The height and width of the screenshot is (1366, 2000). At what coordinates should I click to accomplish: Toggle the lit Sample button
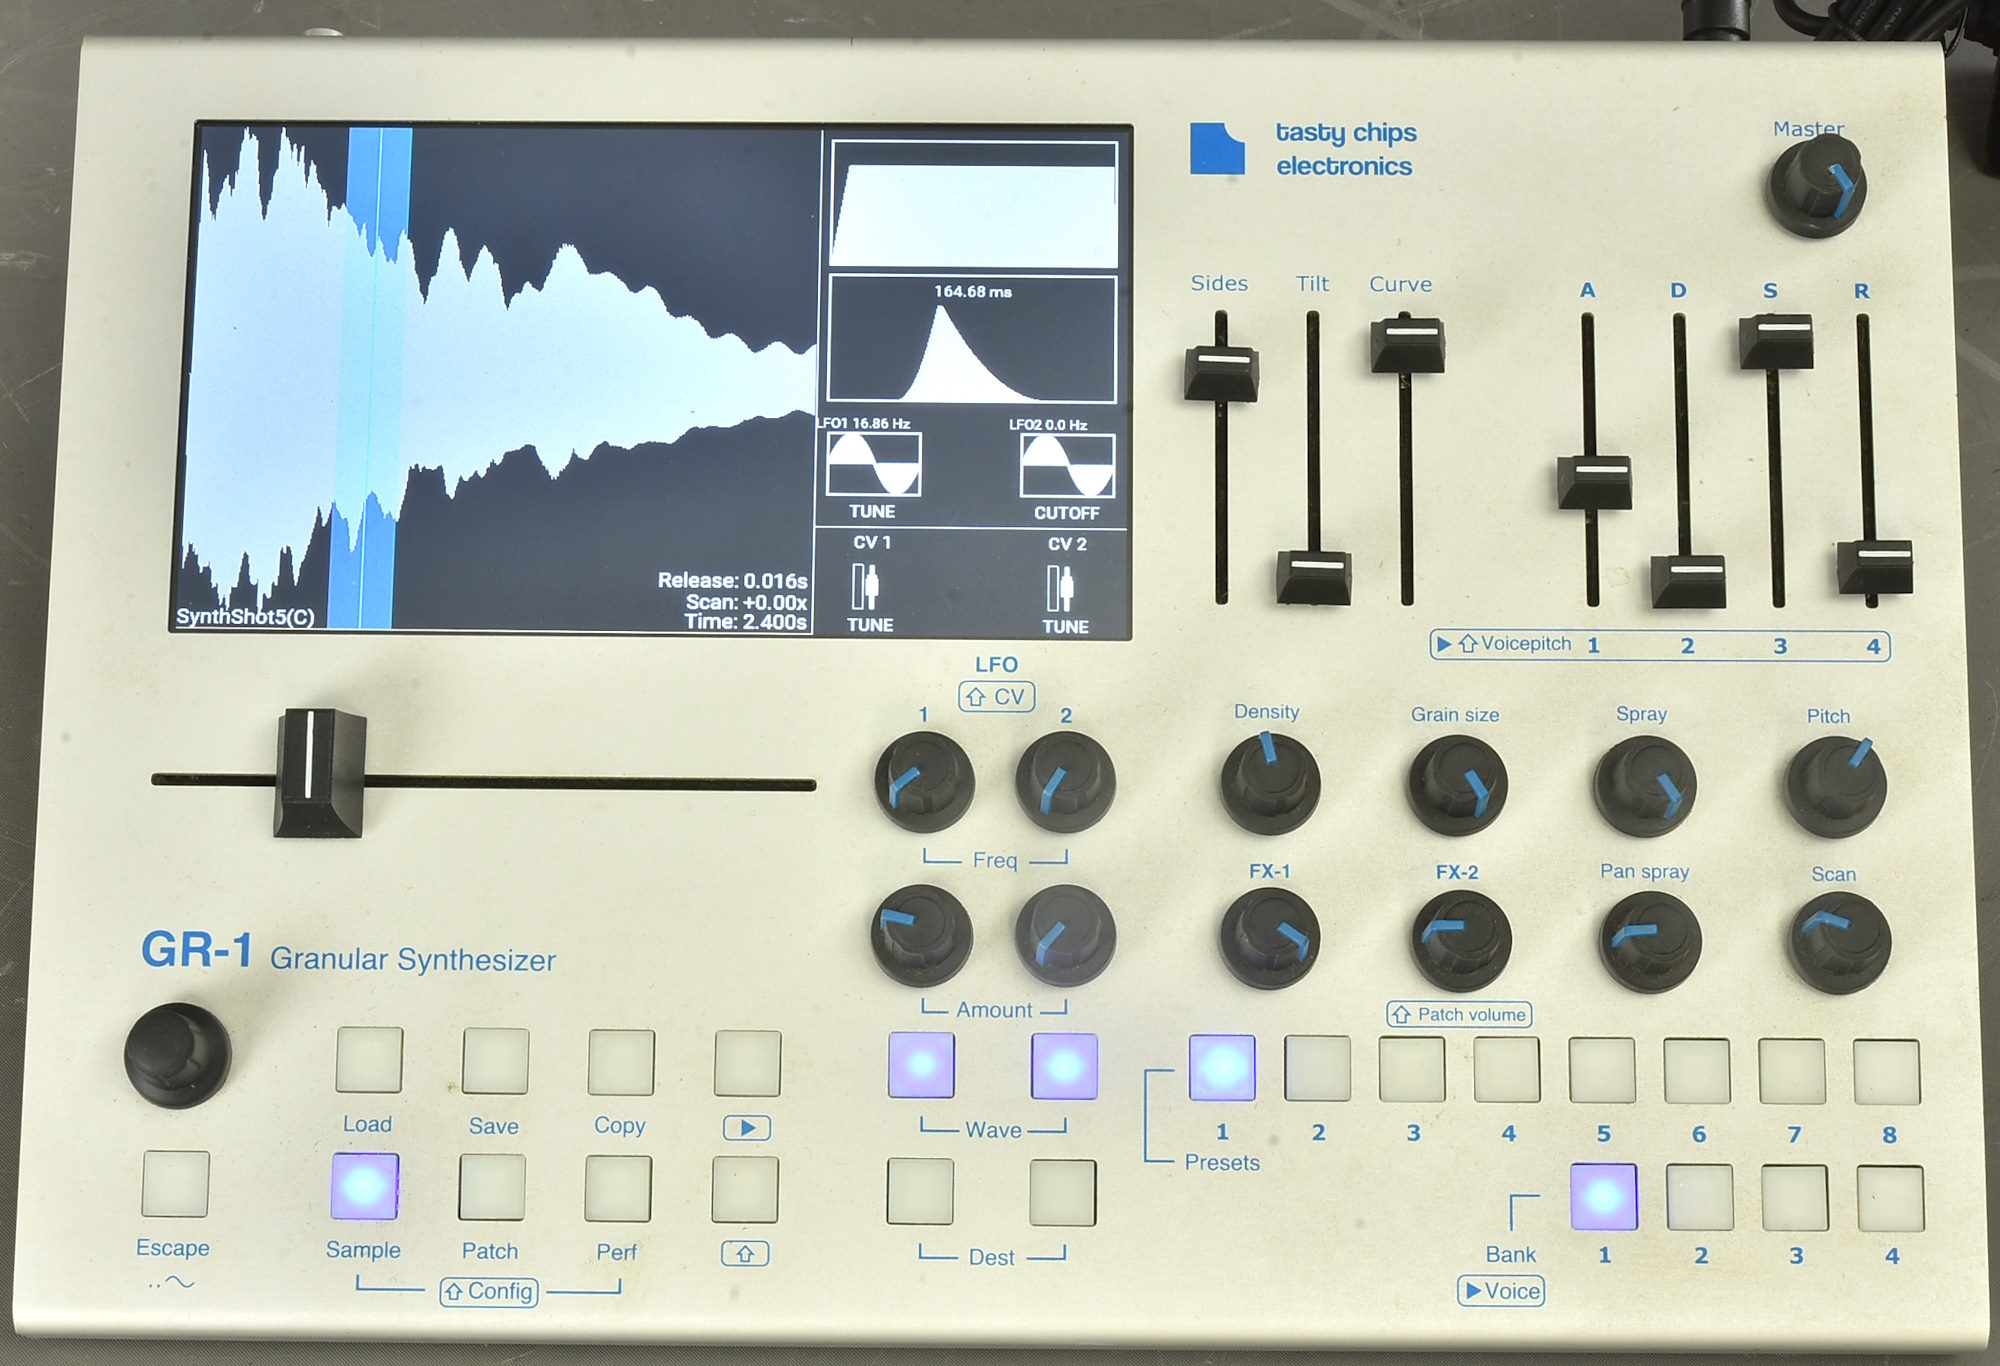tap(365, 1186)
